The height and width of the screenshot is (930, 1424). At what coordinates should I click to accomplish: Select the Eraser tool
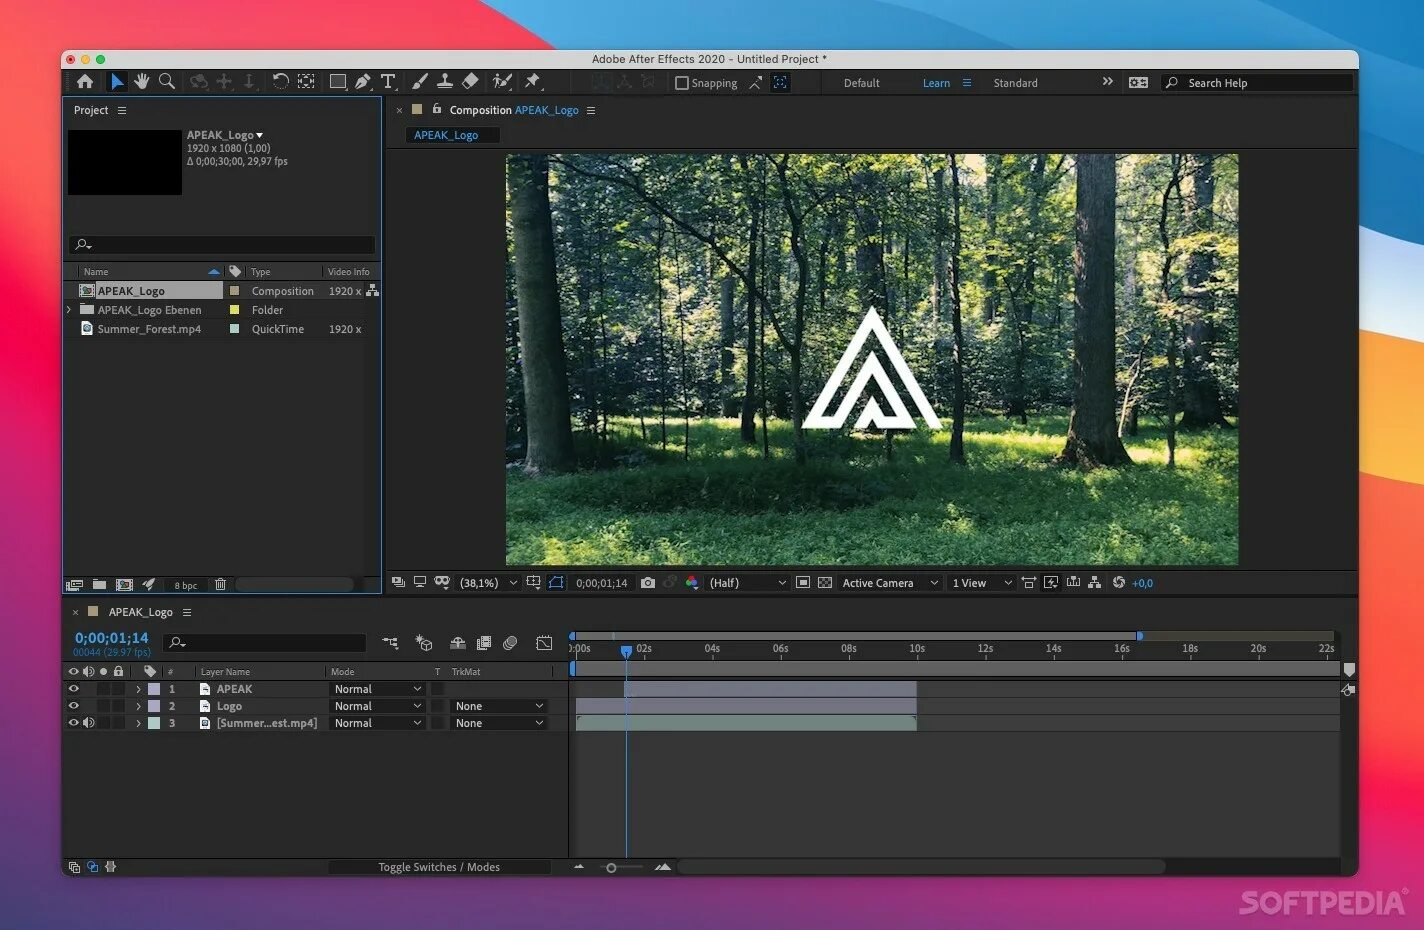click(470, 82)
